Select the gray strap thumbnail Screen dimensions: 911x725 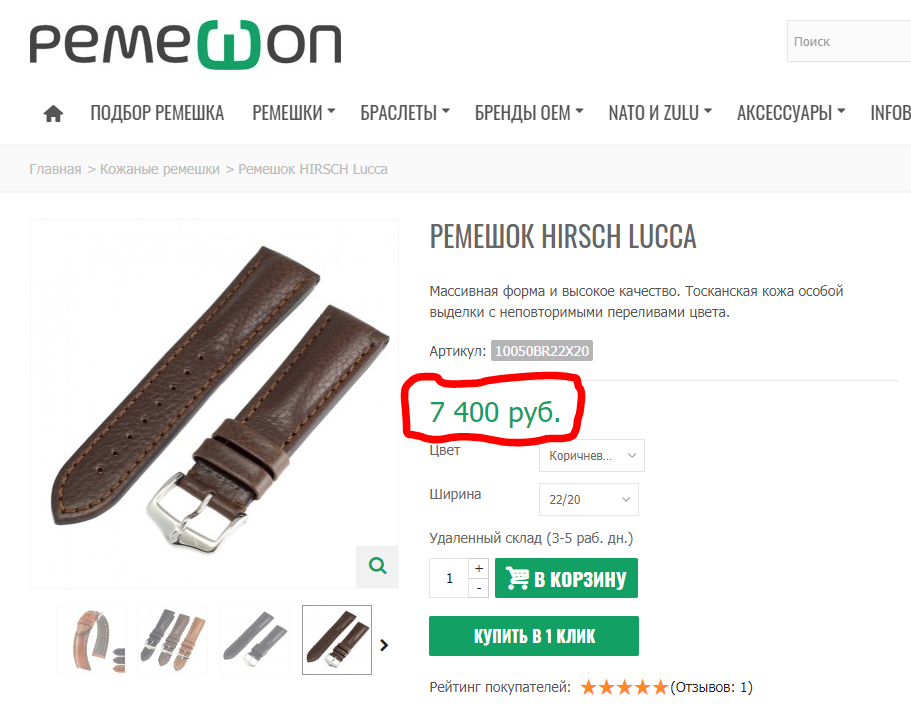click(x=255, y=640)
